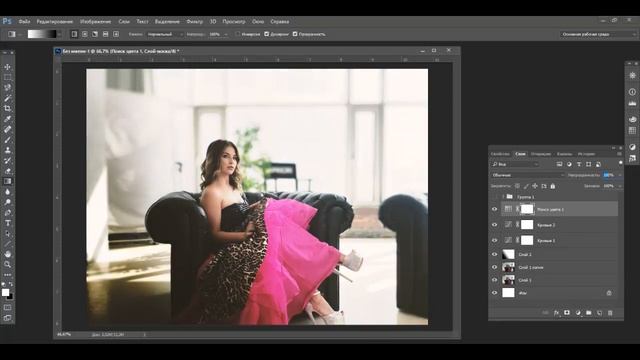Select the Zoom tool
Viewport: 640px width, 360px height.
coord(7,264)
